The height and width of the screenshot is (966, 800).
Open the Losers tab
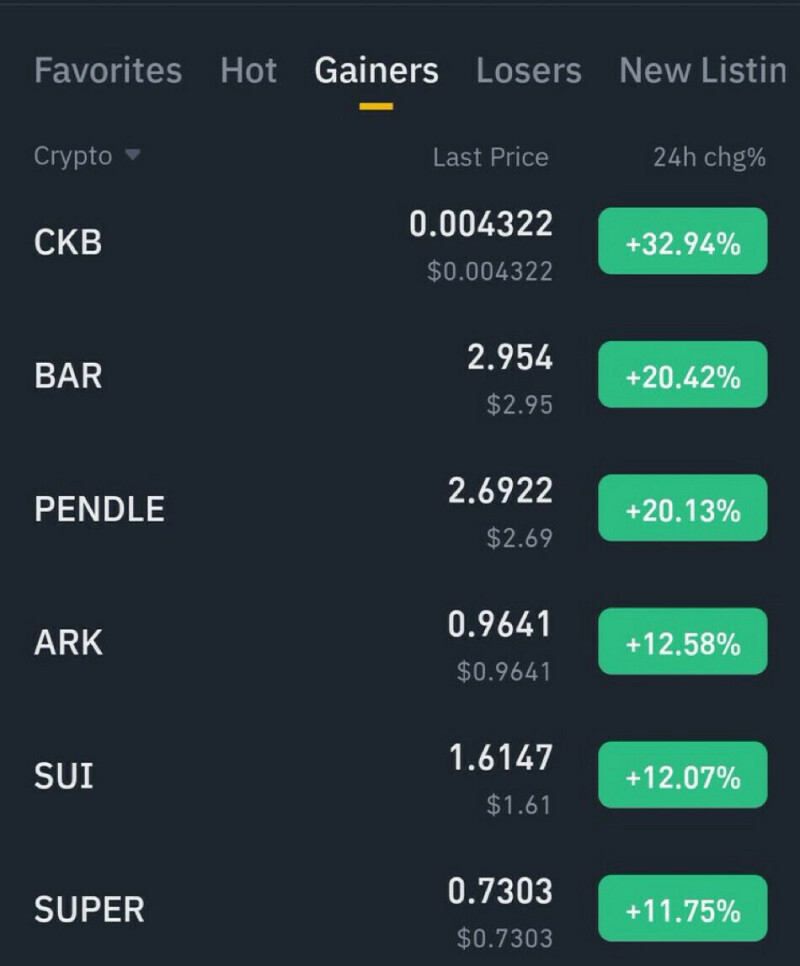tap(528, 71)
